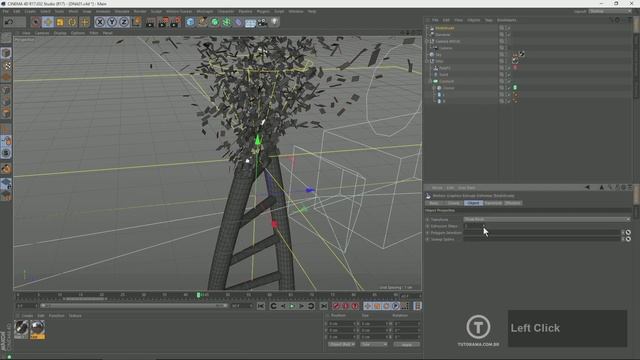The image size is (640, 360).
Task: Switch to the Coord. tab
Action: [x=453, y=203]
